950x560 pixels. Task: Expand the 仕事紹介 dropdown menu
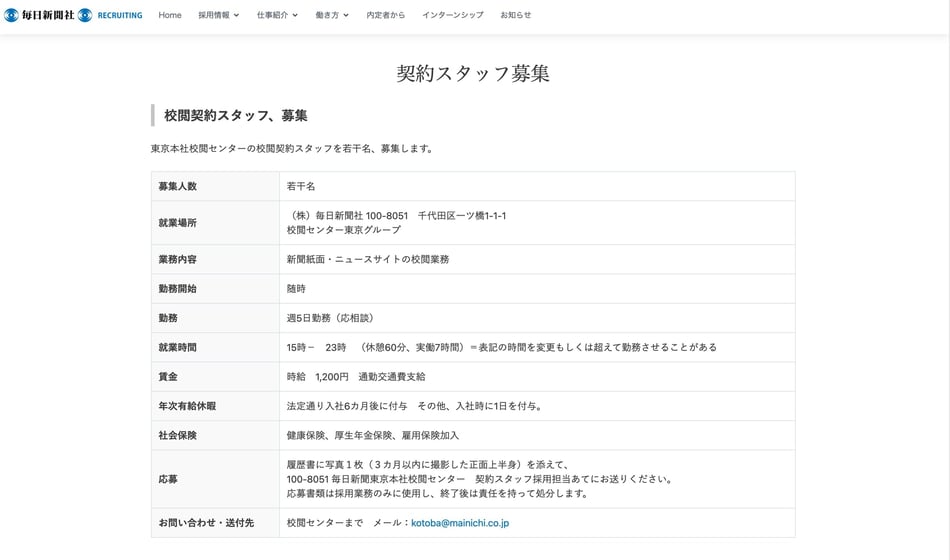pyautogui.click(x=277, y=15)
